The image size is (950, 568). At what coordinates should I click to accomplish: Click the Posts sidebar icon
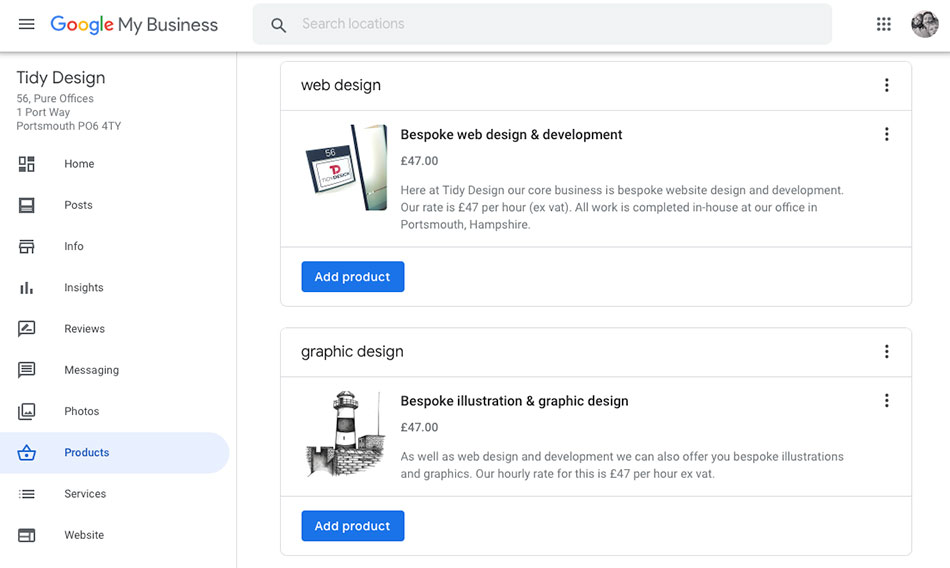click(27, 205)
